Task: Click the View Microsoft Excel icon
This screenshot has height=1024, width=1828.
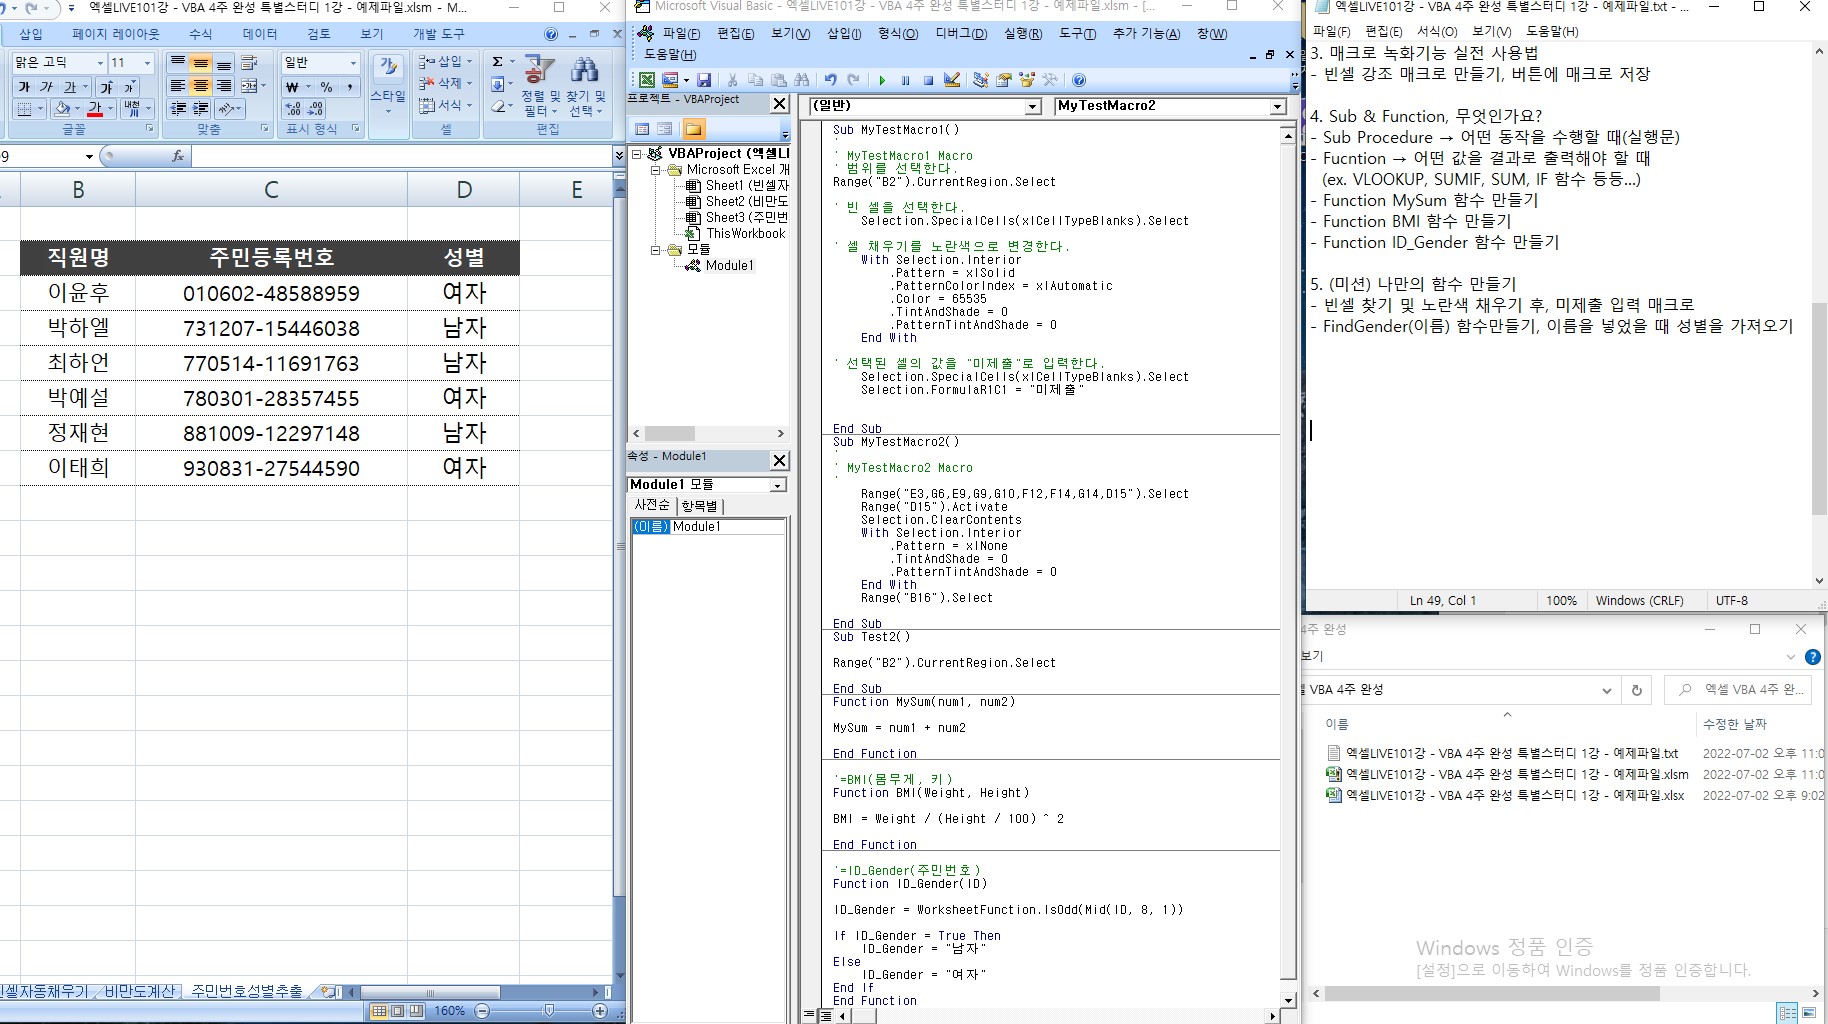Action: point(647,80)
